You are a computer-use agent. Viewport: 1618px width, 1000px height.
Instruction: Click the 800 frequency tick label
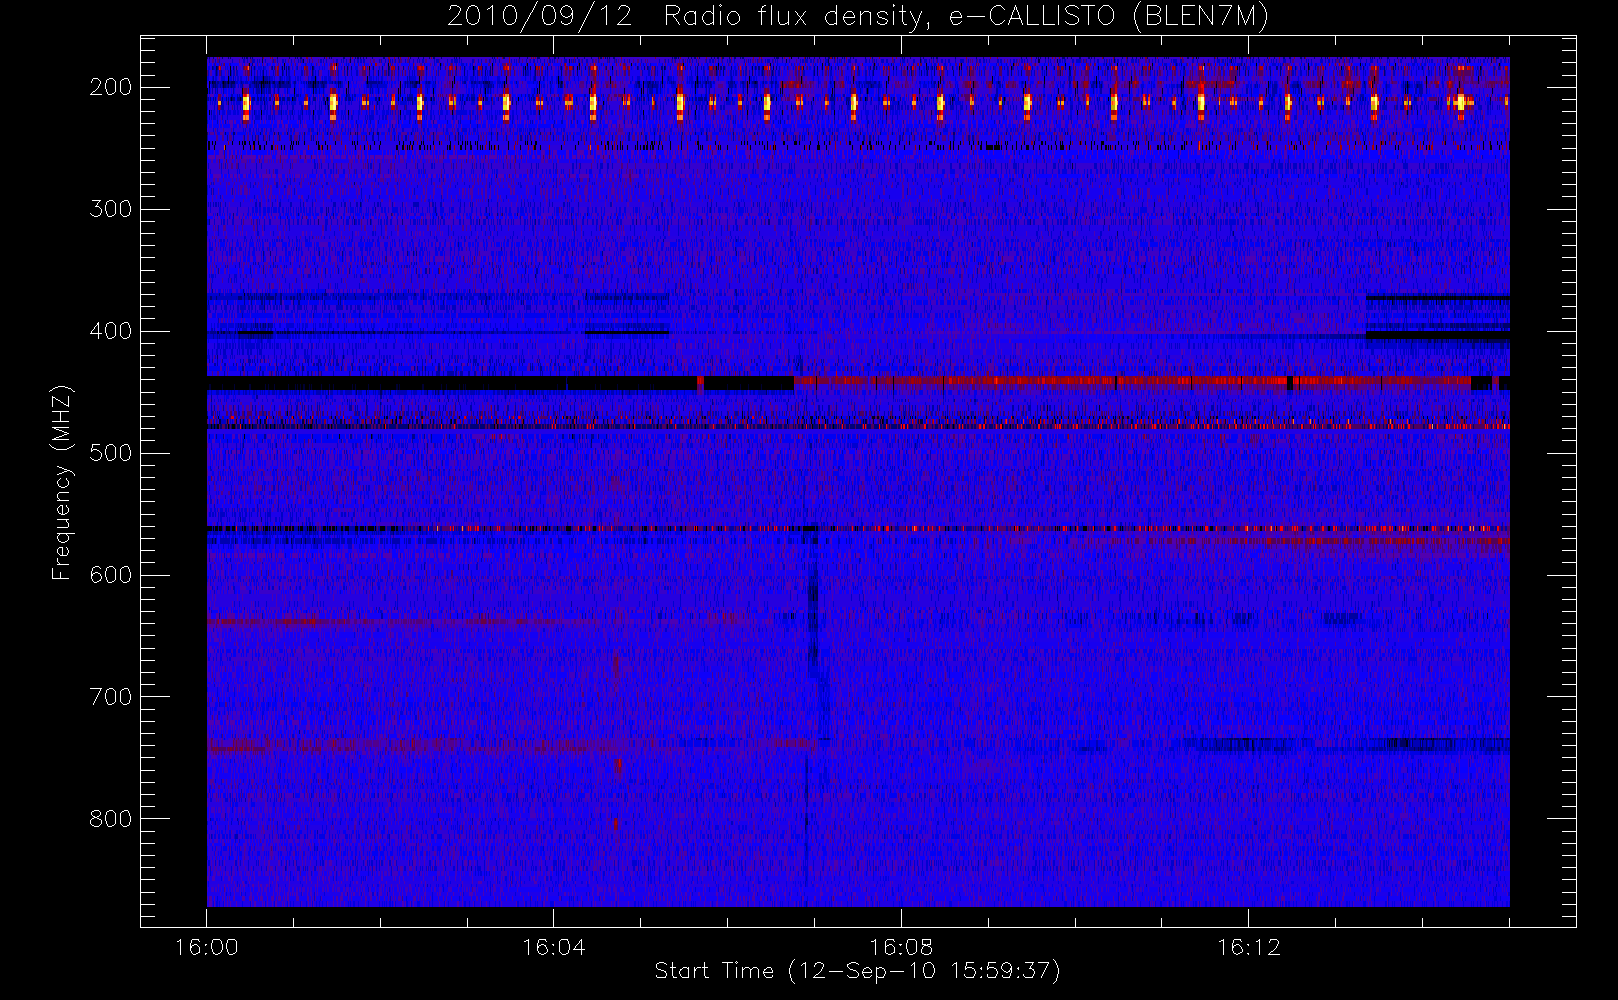coord(111,819)
